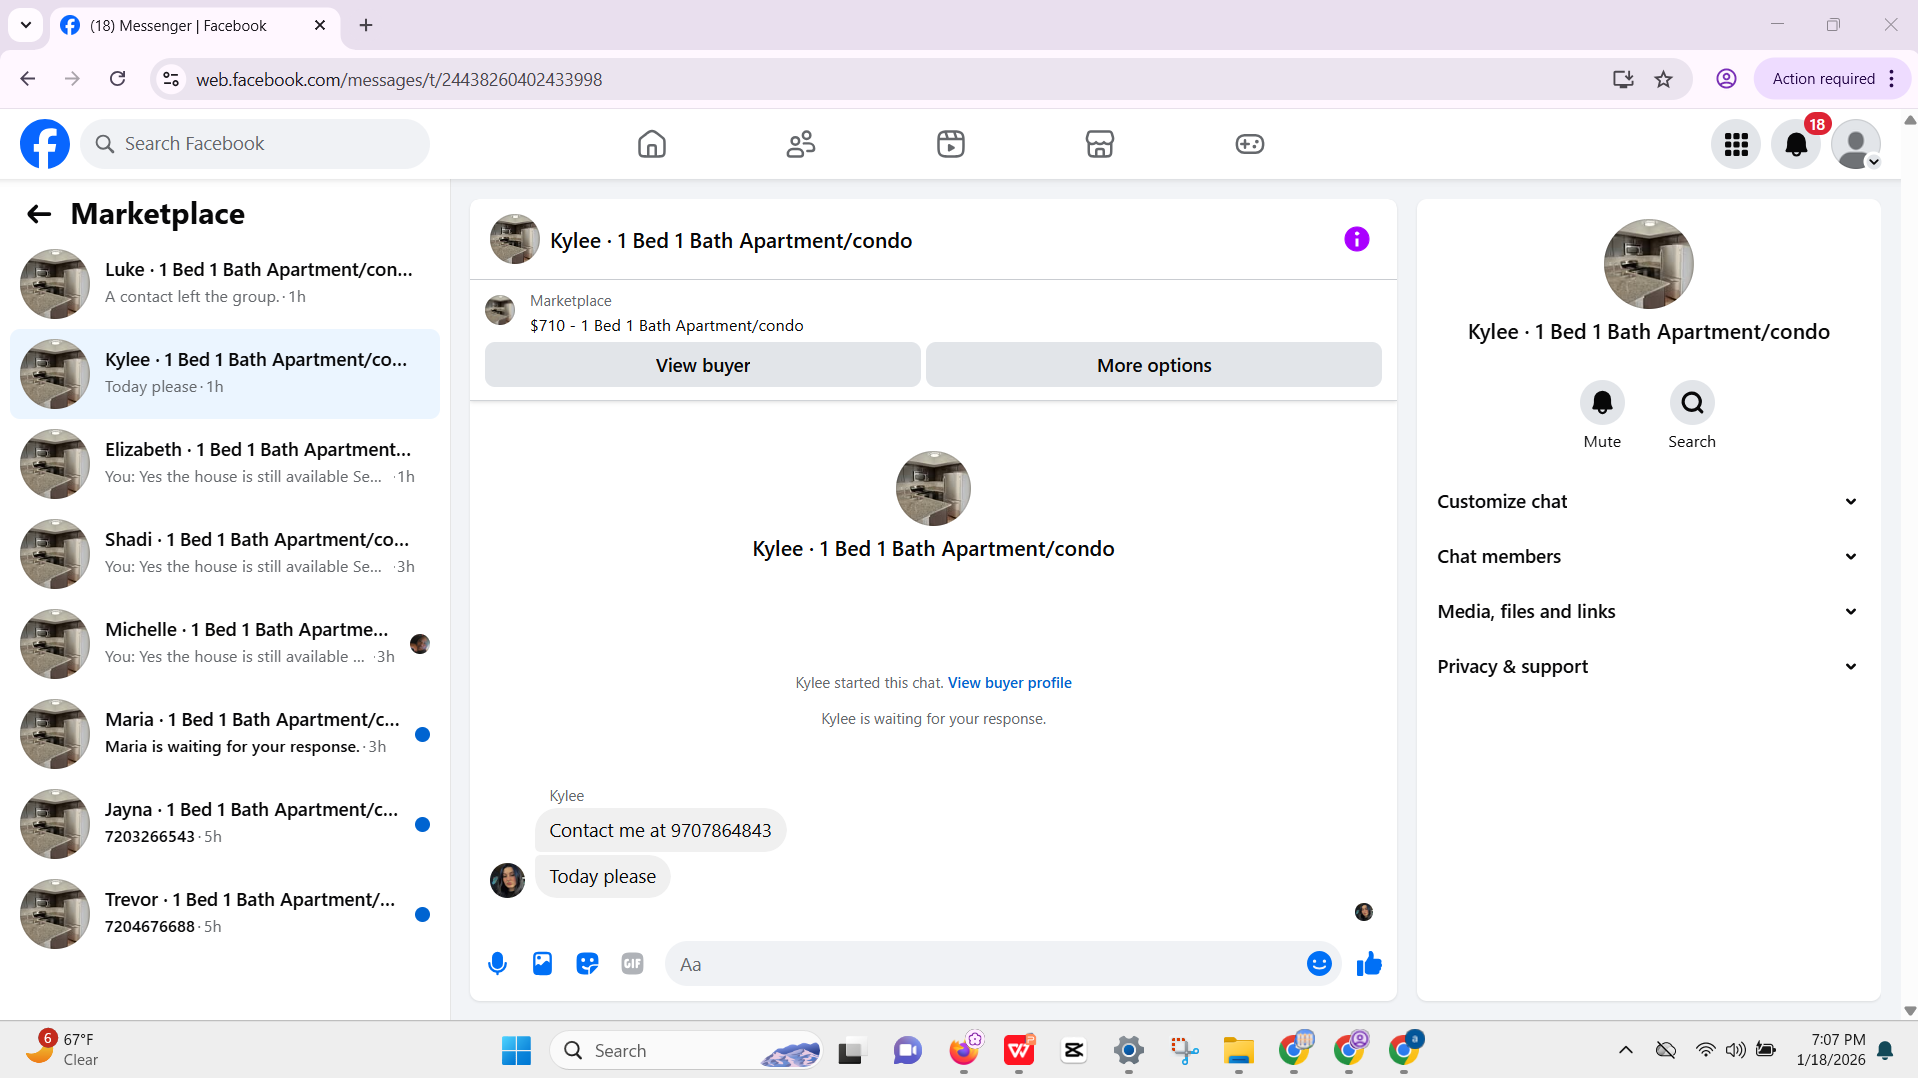Click the $710 listing title in header
Image resolution: width=1918 pixels, height=1078 pixels.
[x=667, y=326]
